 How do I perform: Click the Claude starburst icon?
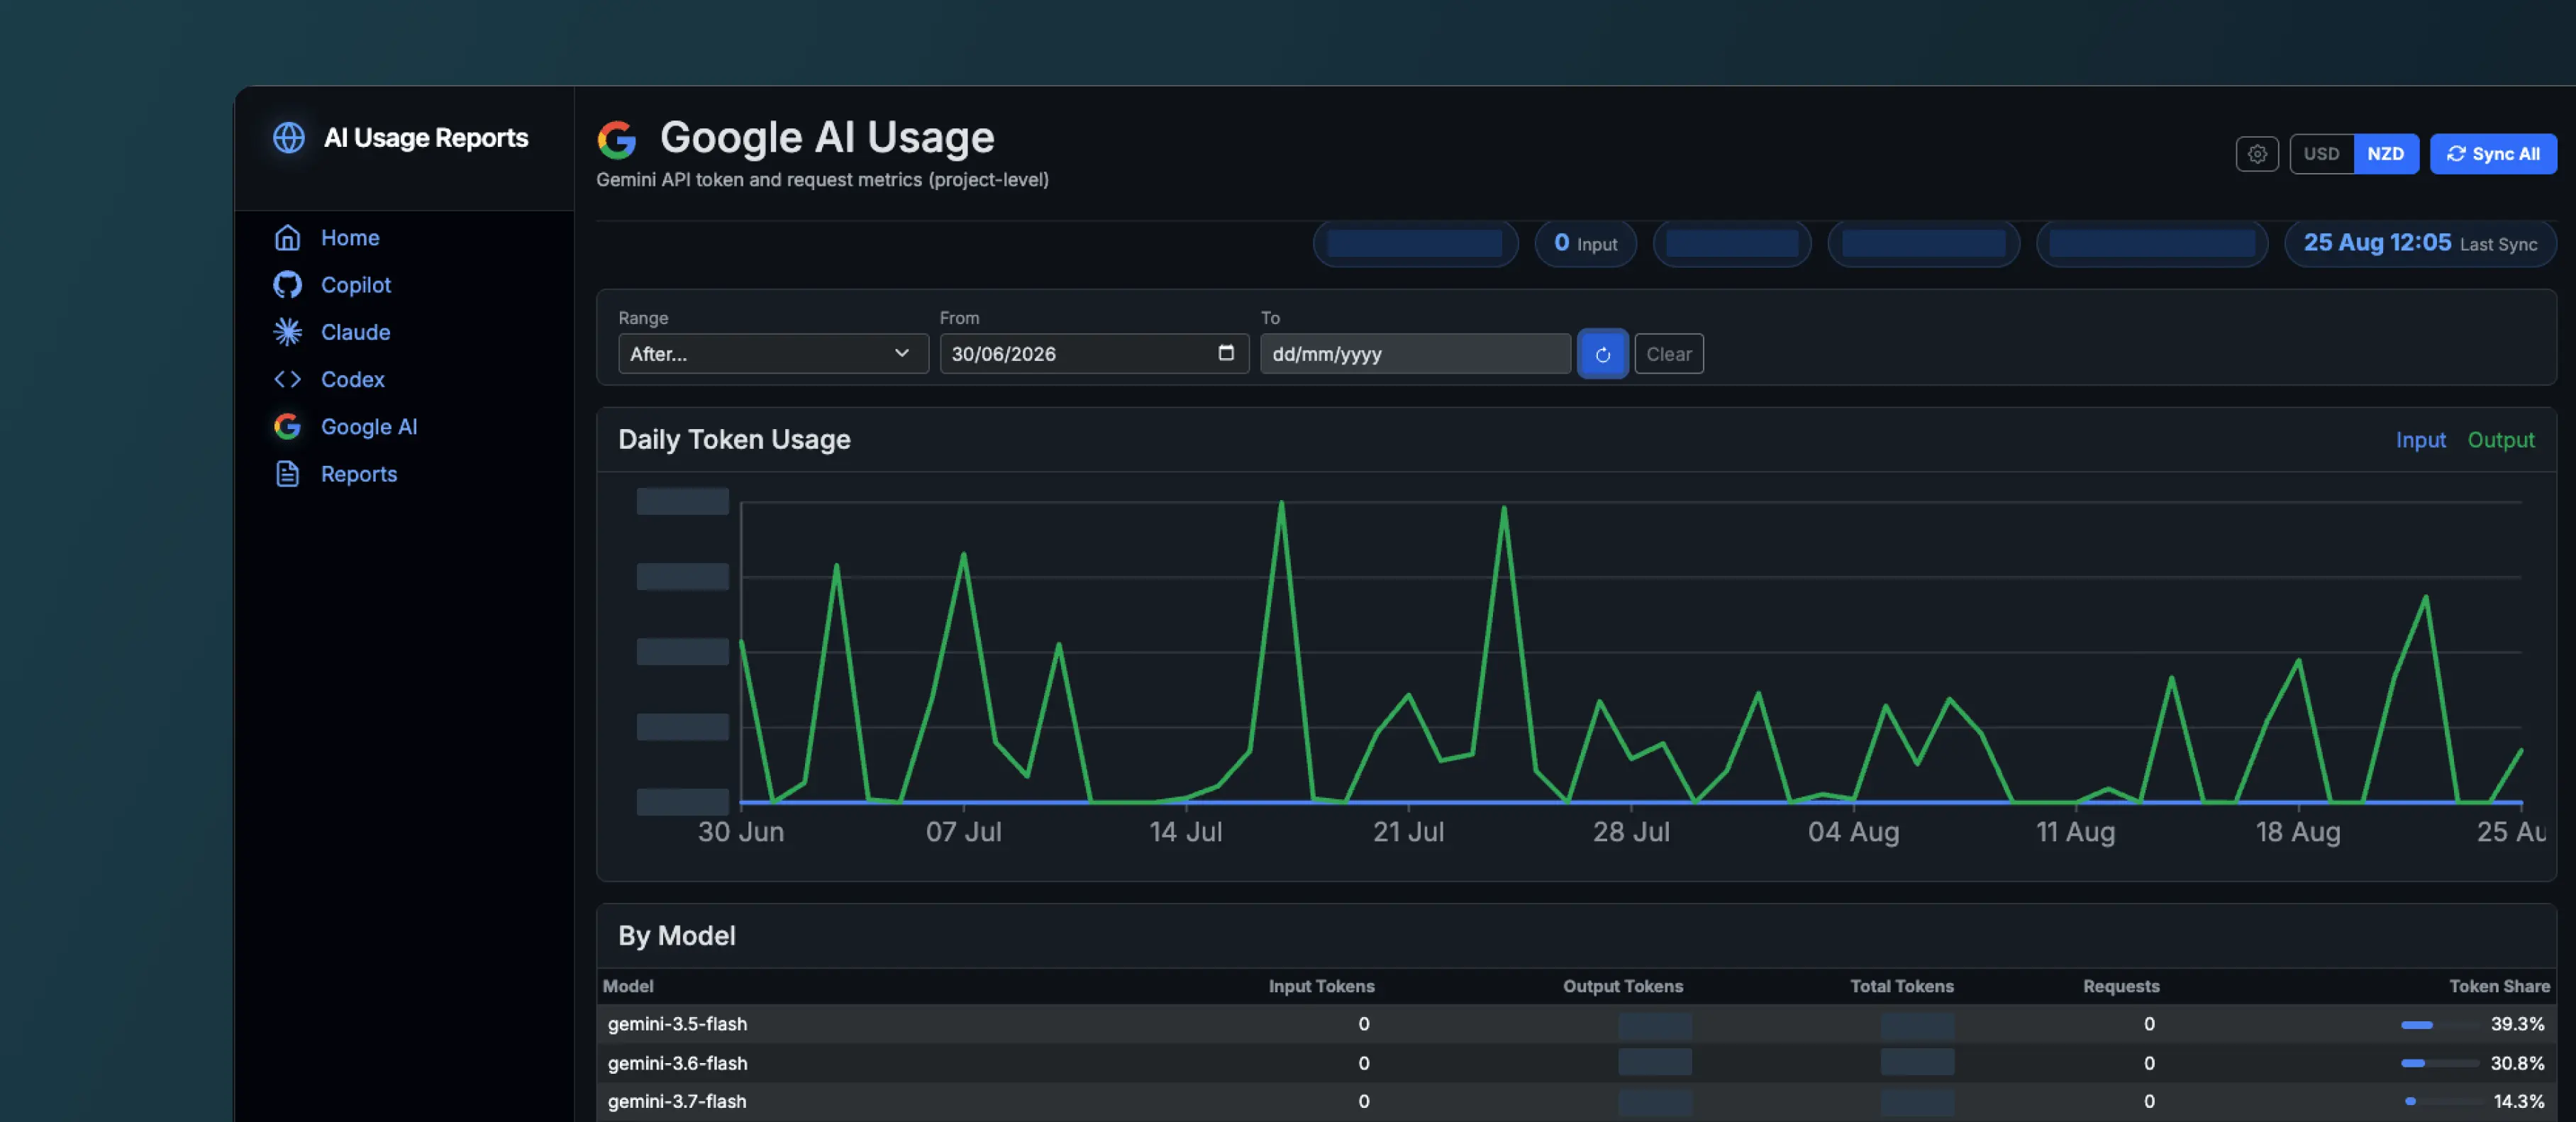[x=287, y=332]
